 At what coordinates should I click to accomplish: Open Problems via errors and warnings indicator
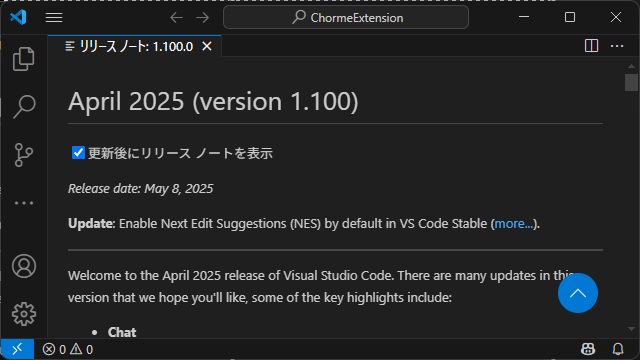[x=68, y=349]
